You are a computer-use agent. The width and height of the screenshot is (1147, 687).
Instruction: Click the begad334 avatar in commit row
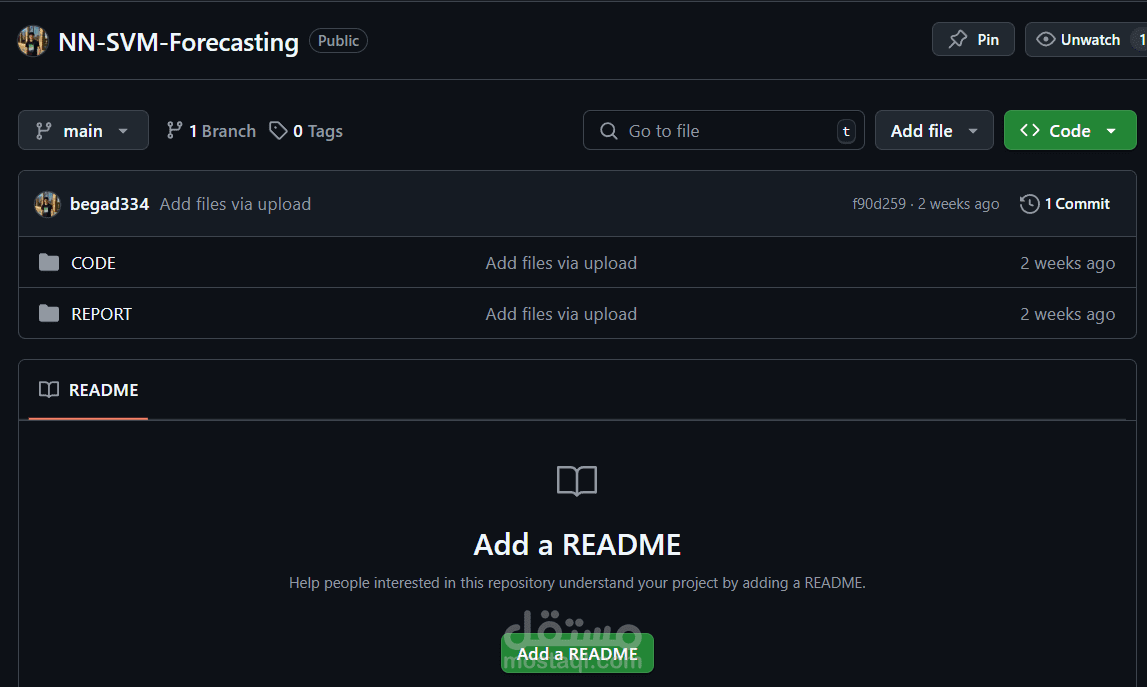click(48, 204)
